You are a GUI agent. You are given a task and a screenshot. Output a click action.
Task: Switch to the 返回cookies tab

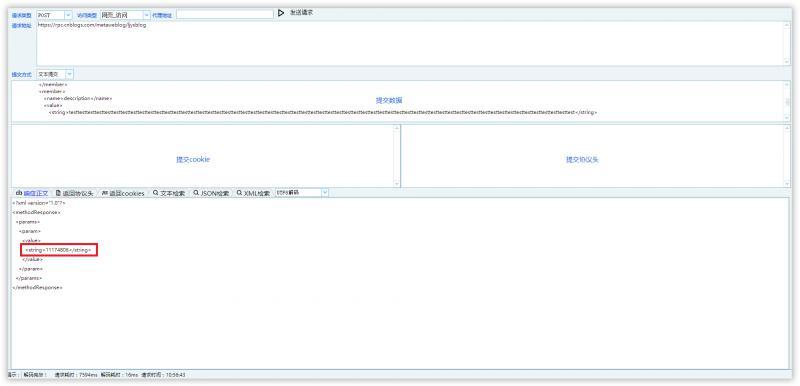pos(123,193)
